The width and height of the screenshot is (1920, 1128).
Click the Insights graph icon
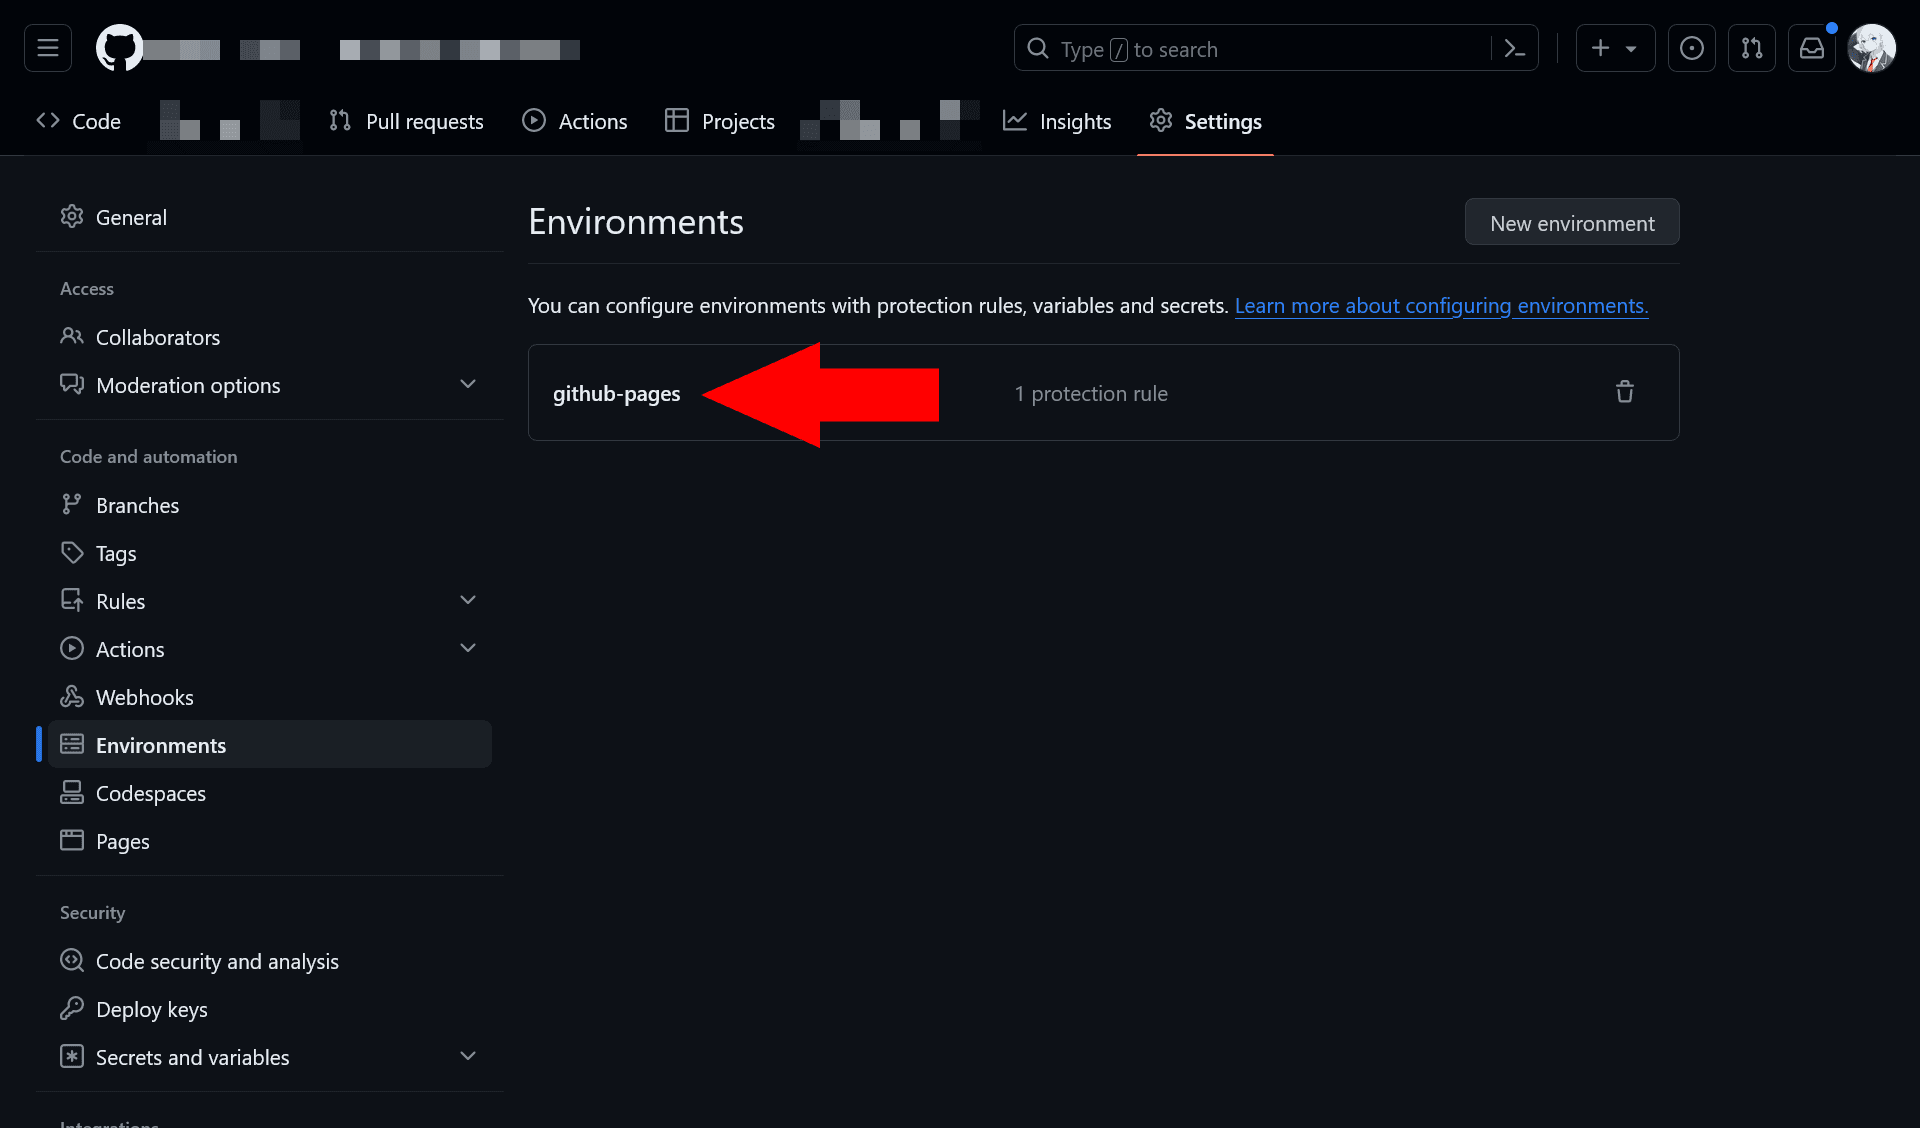(x=1015, y=120)
